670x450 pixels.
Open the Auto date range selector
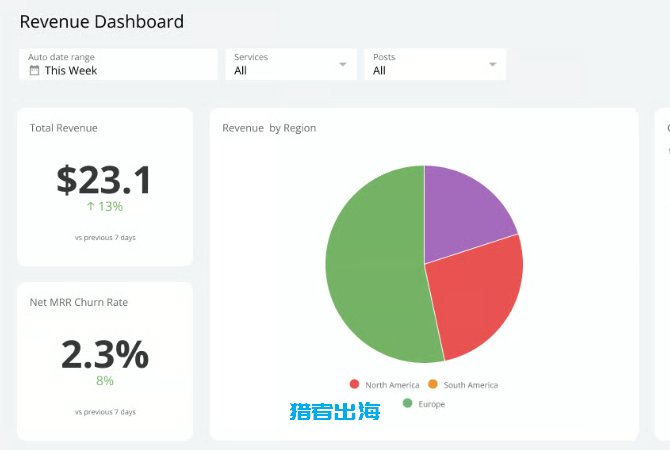pyautogui.click(x=118, y=64)
